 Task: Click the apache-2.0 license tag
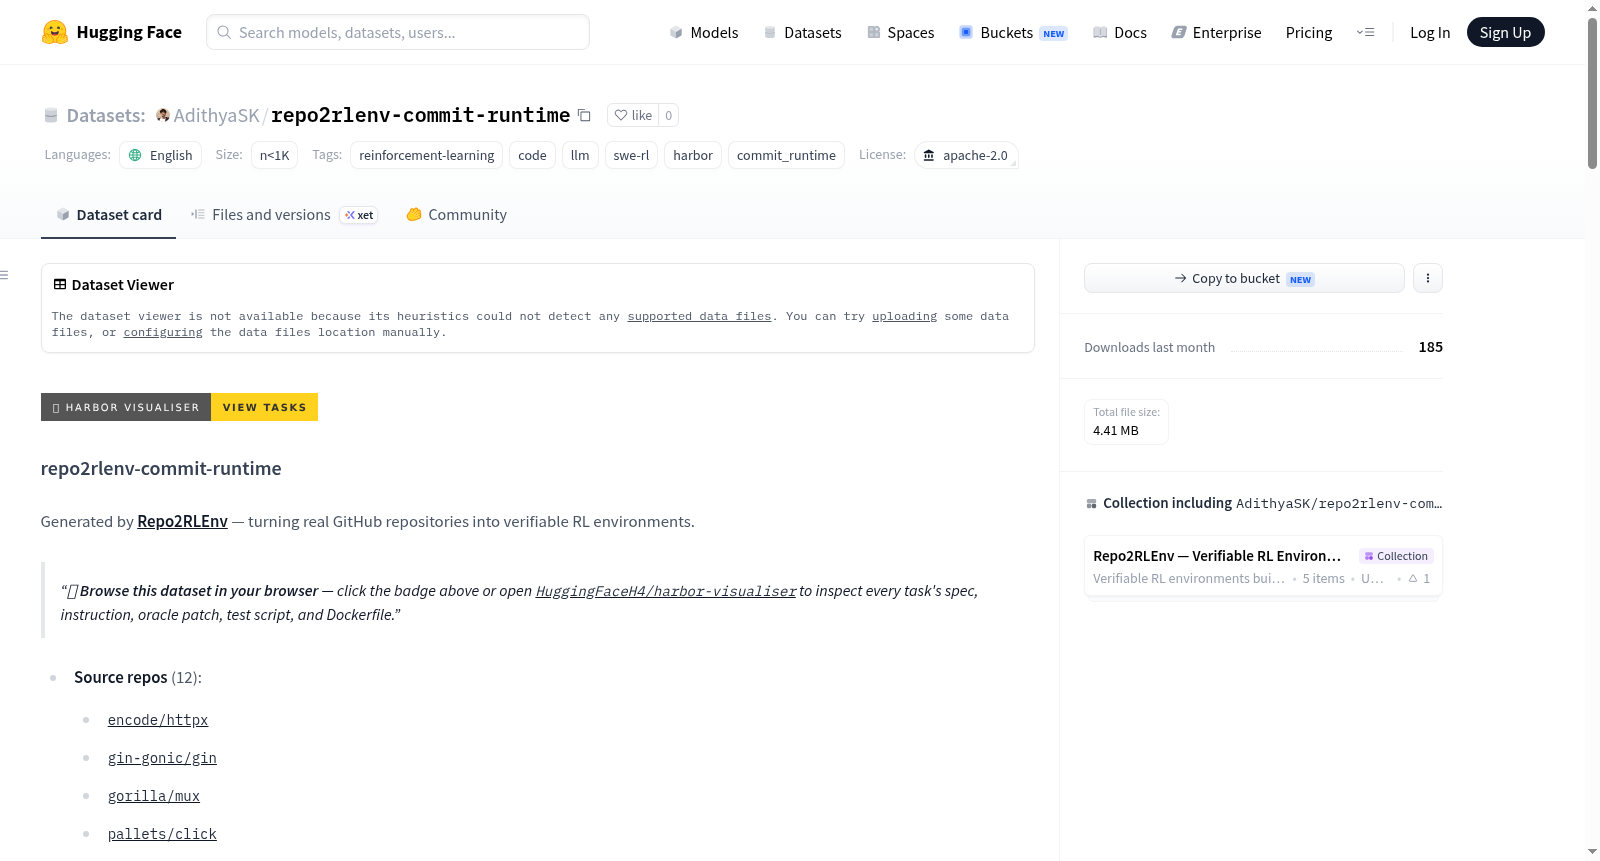tap(966, 155)
